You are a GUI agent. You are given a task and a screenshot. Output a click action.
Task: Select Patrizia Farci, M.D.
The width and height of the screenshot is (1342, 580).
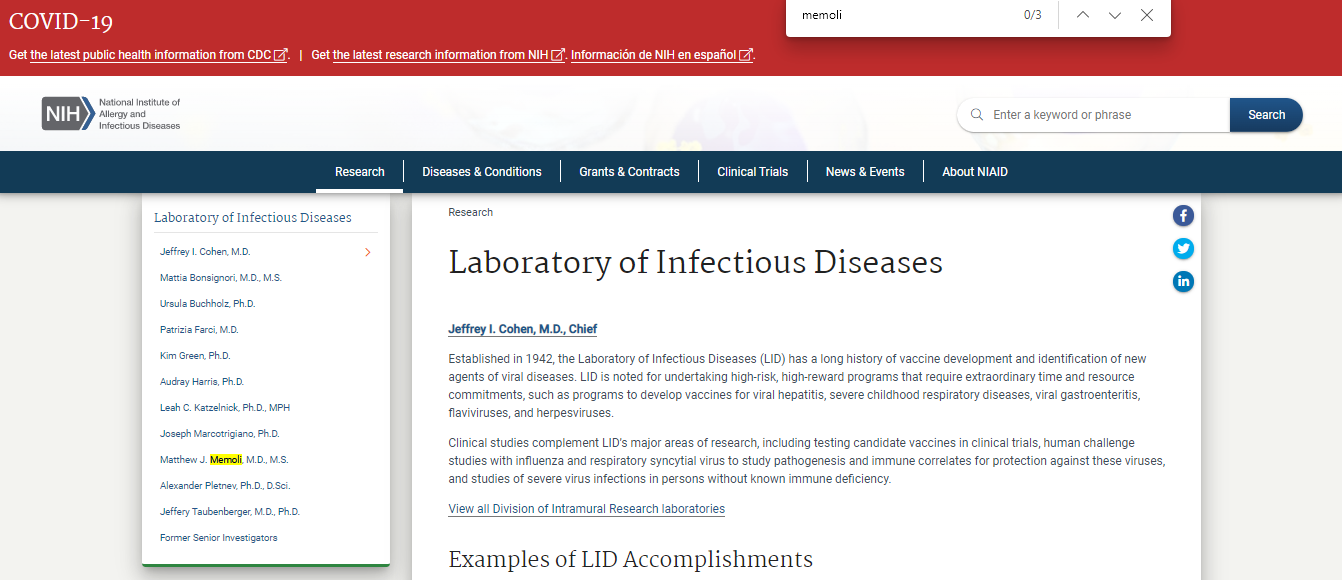[199, 330]
